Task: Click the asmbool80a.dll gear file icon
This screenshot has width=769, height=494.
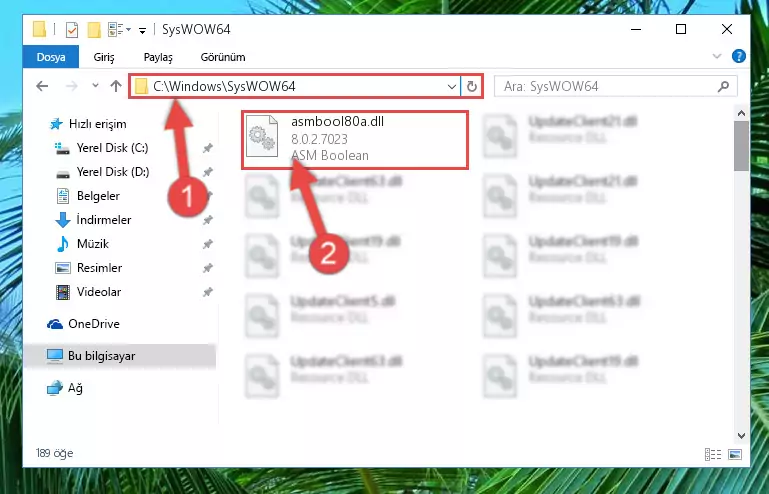Action: tap(261, 136)
